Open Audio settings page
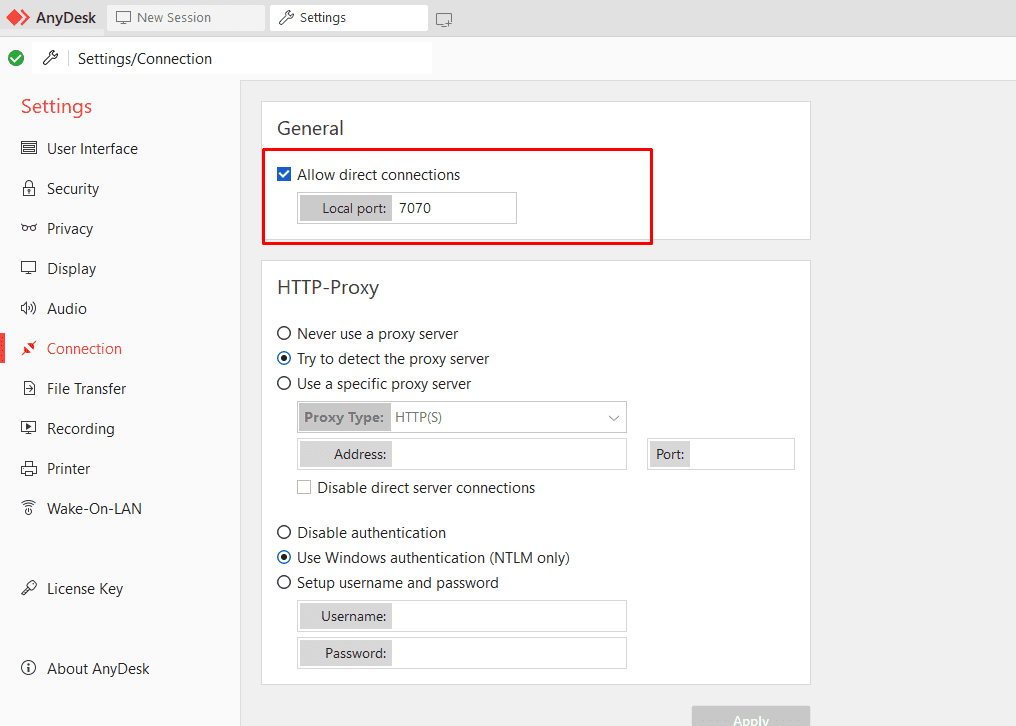 [x=67, y=309]
